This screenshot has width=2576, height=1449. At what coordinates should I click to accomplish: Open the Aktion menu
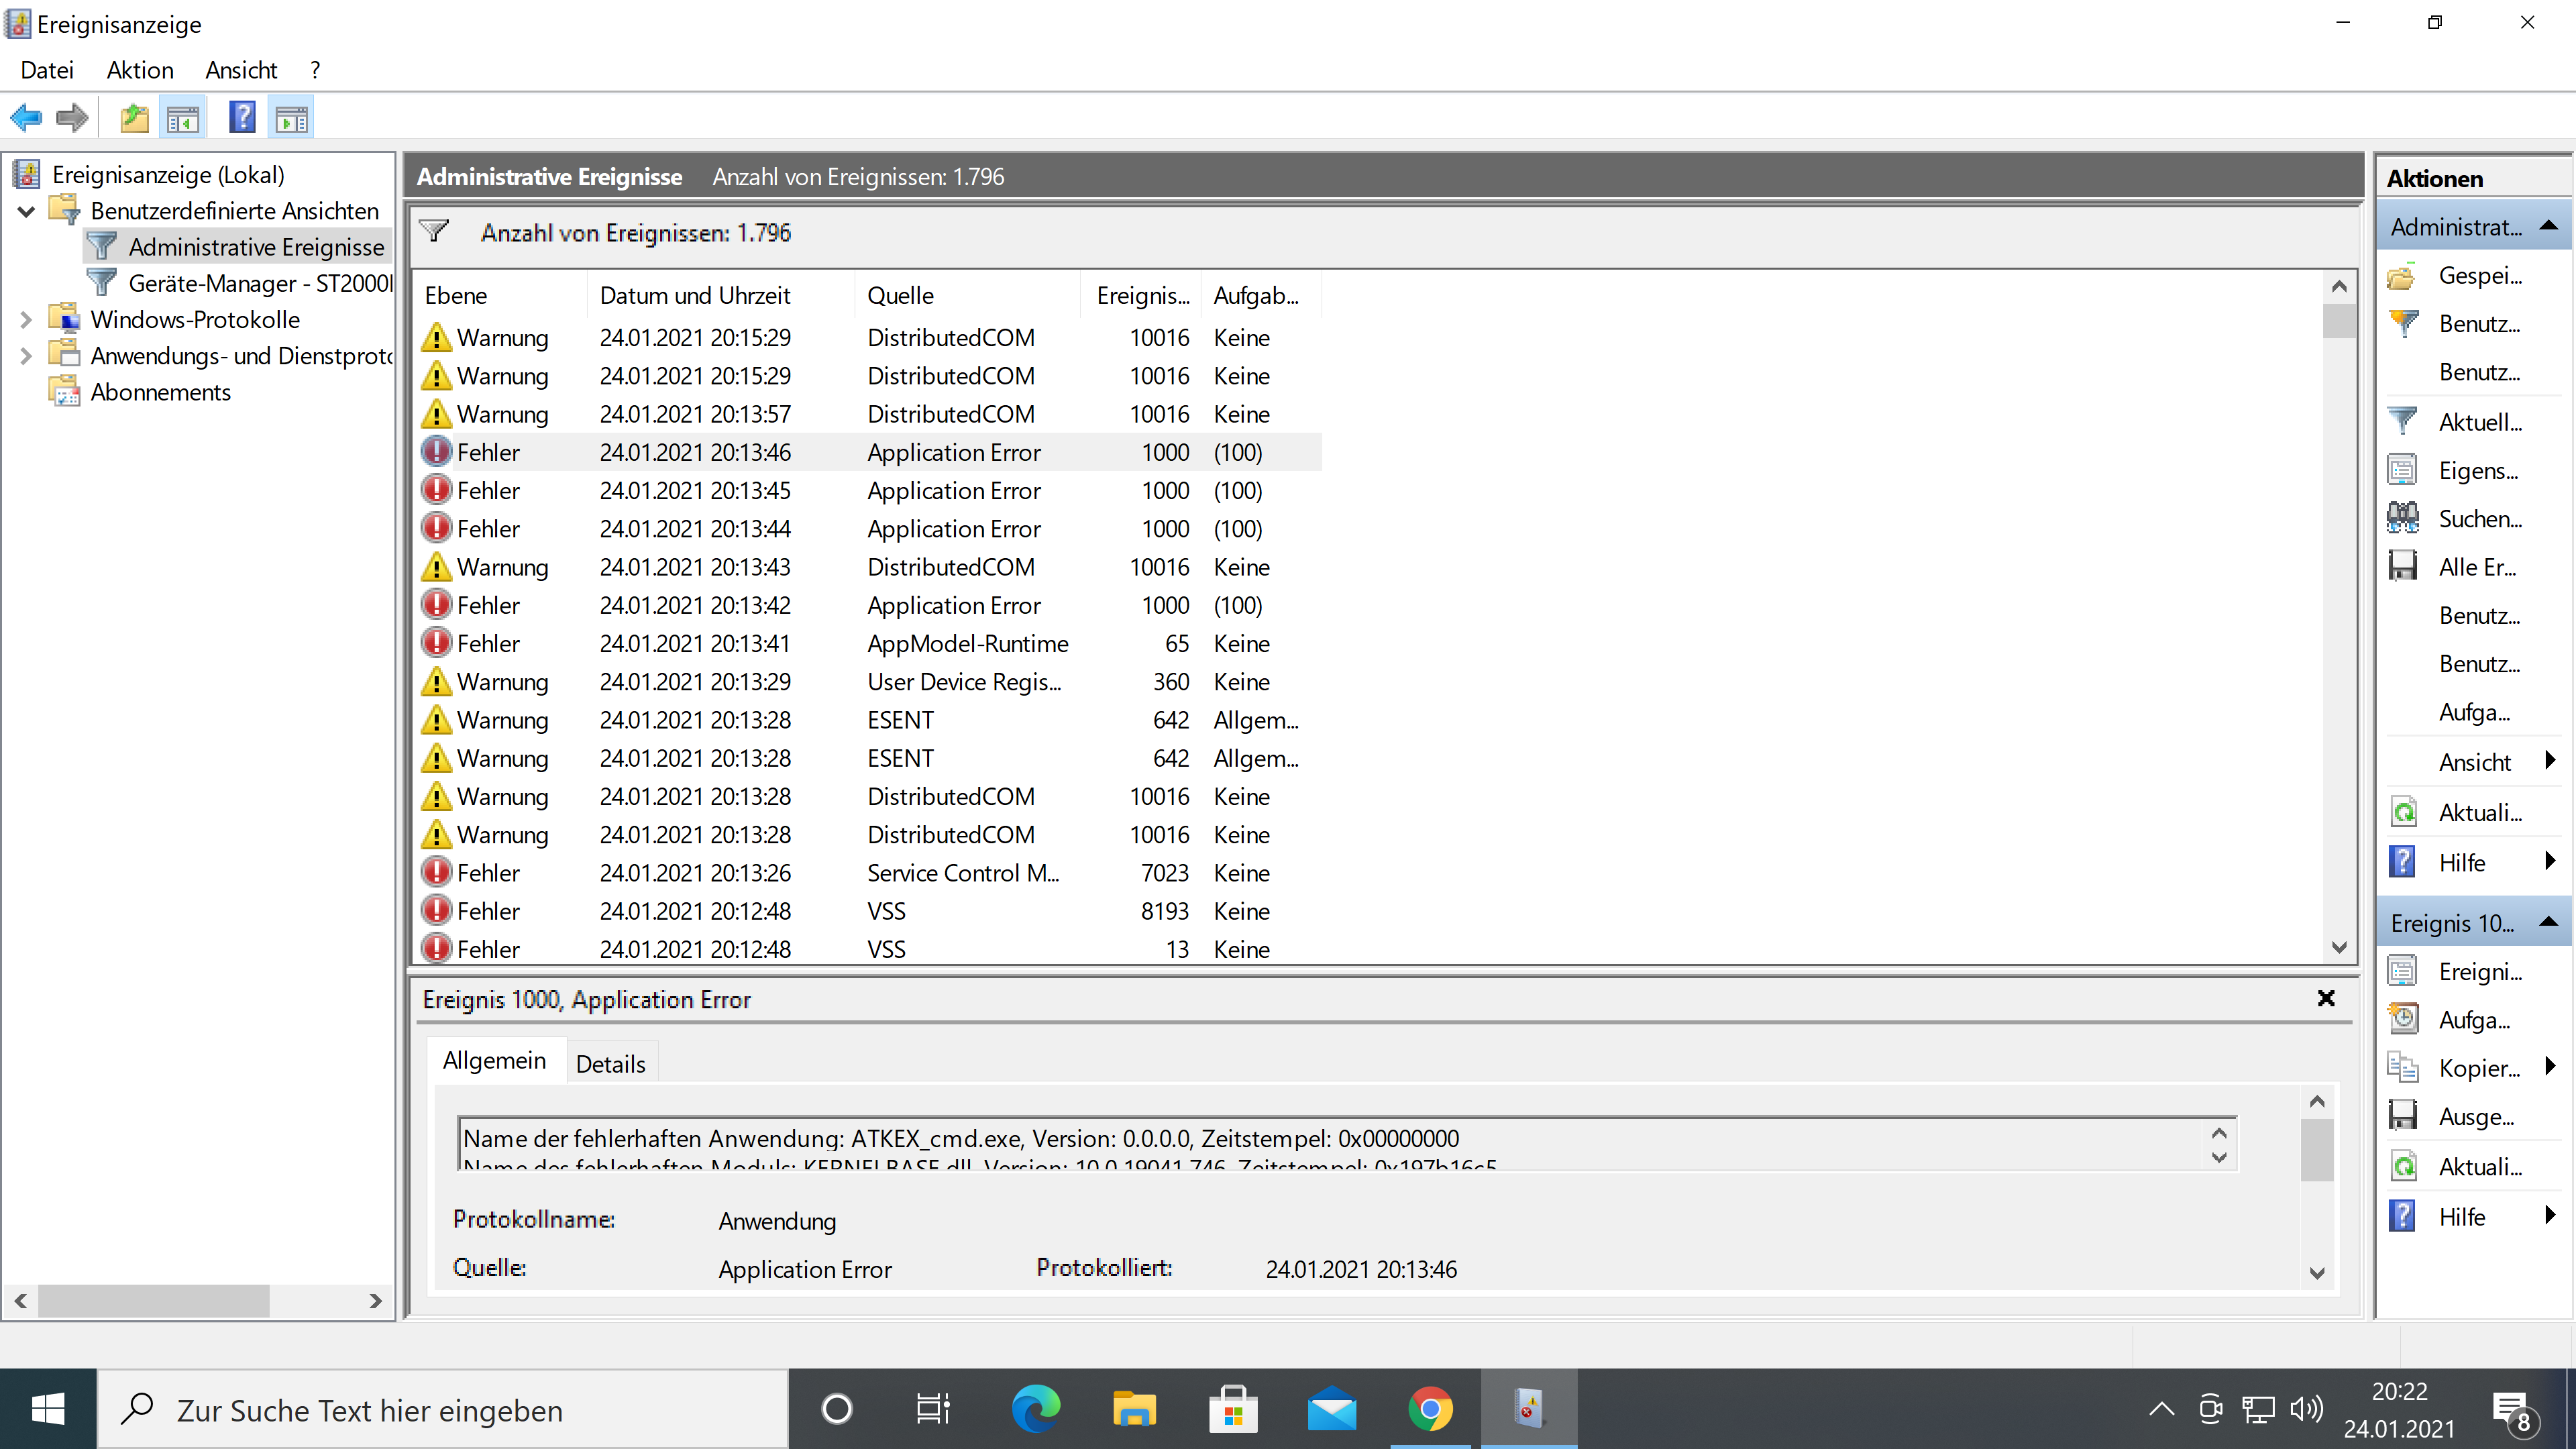point(140,70)
